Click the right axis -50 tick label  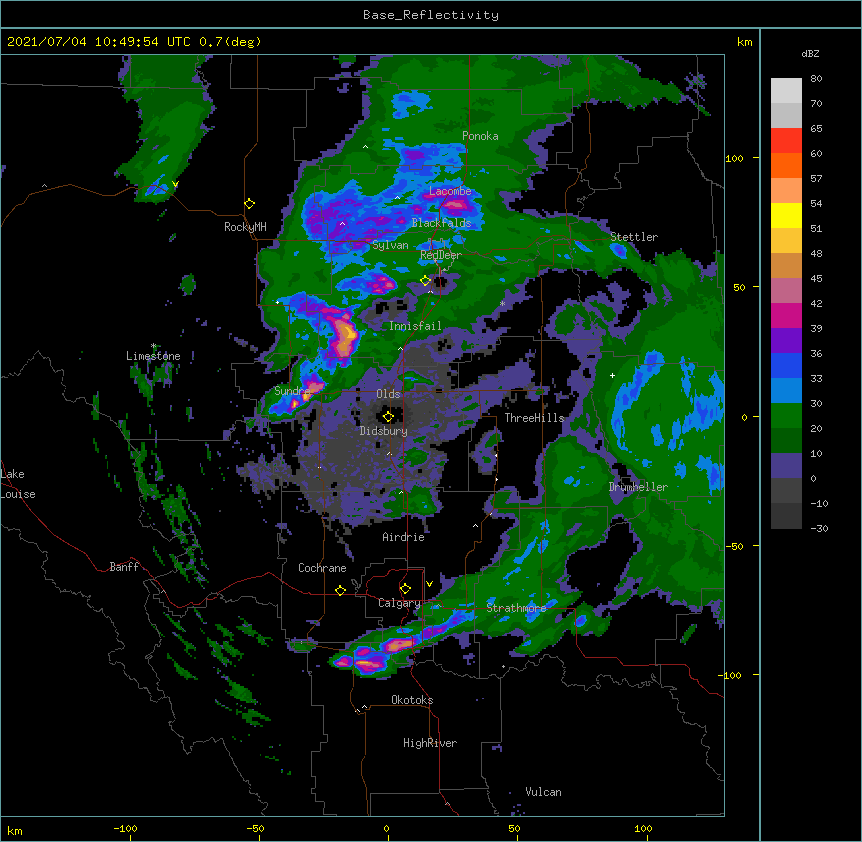click(x=734, y=546)
